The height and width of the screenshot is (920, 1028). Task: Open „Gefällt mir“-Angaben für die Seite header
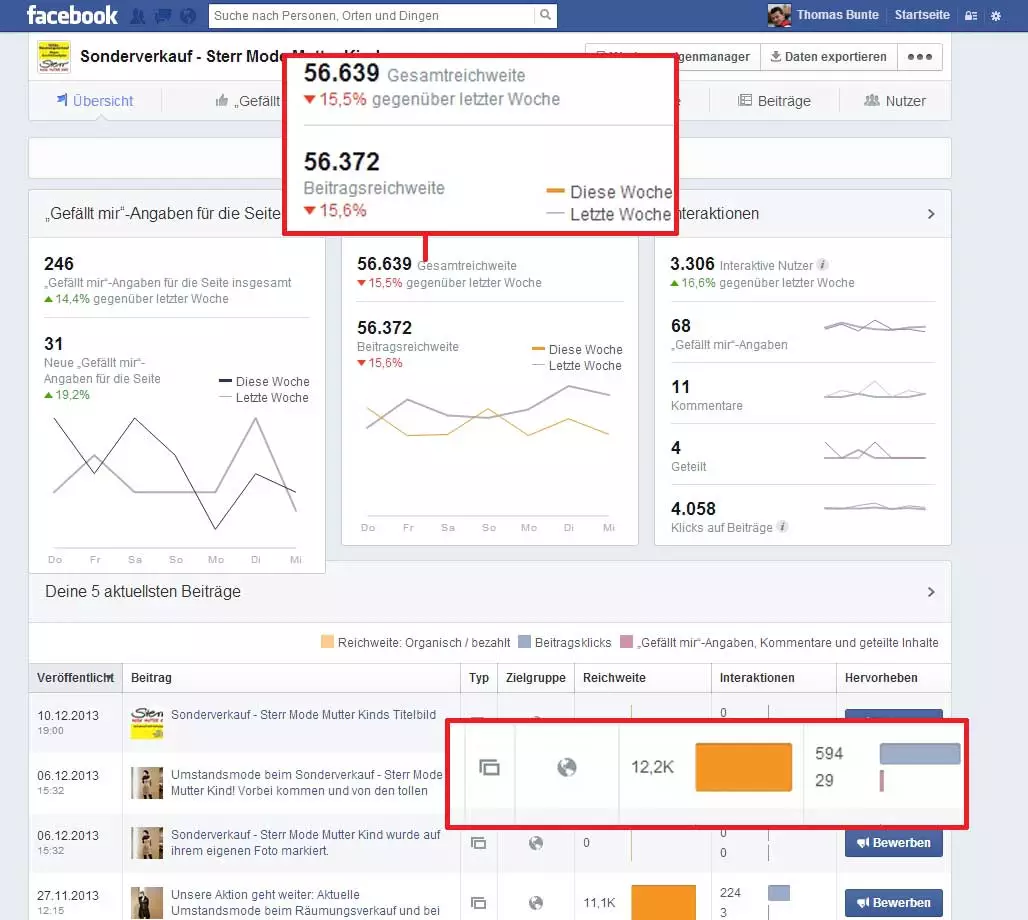pyautogui.click(x=163, y=214)
